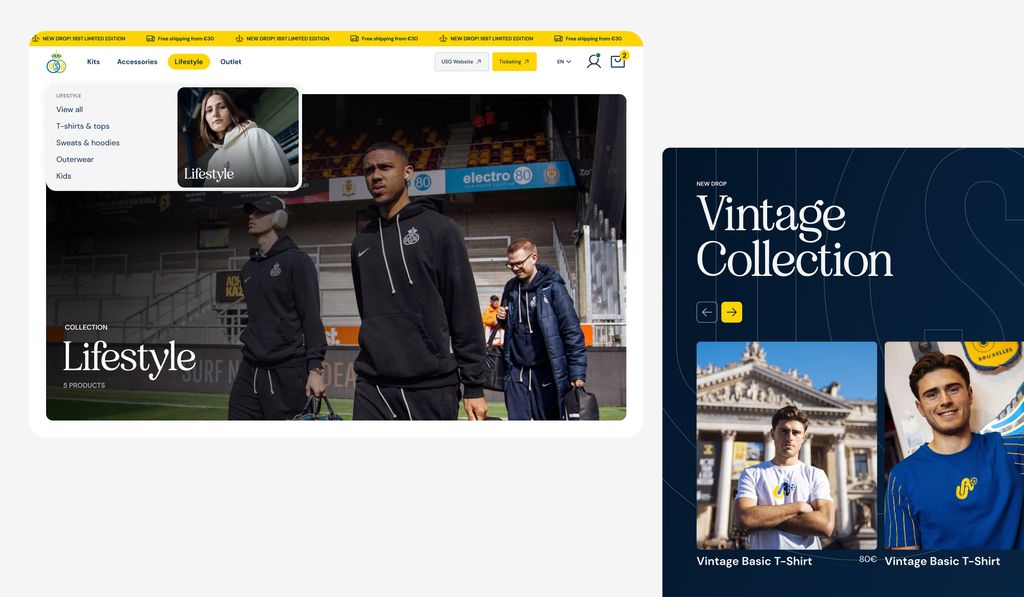This screenshot has width=1024, height=597.
Task: Select T-shirts & tops category
Action: (x=83, y=126)
